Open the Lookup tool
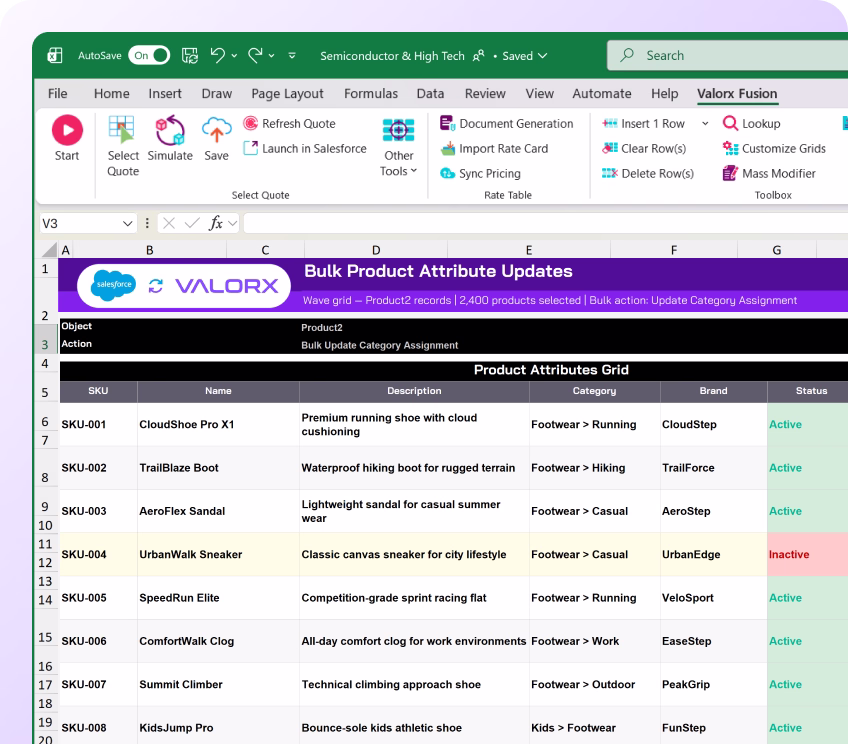Viewport: 848px width, 744px height. pos(752,124)
